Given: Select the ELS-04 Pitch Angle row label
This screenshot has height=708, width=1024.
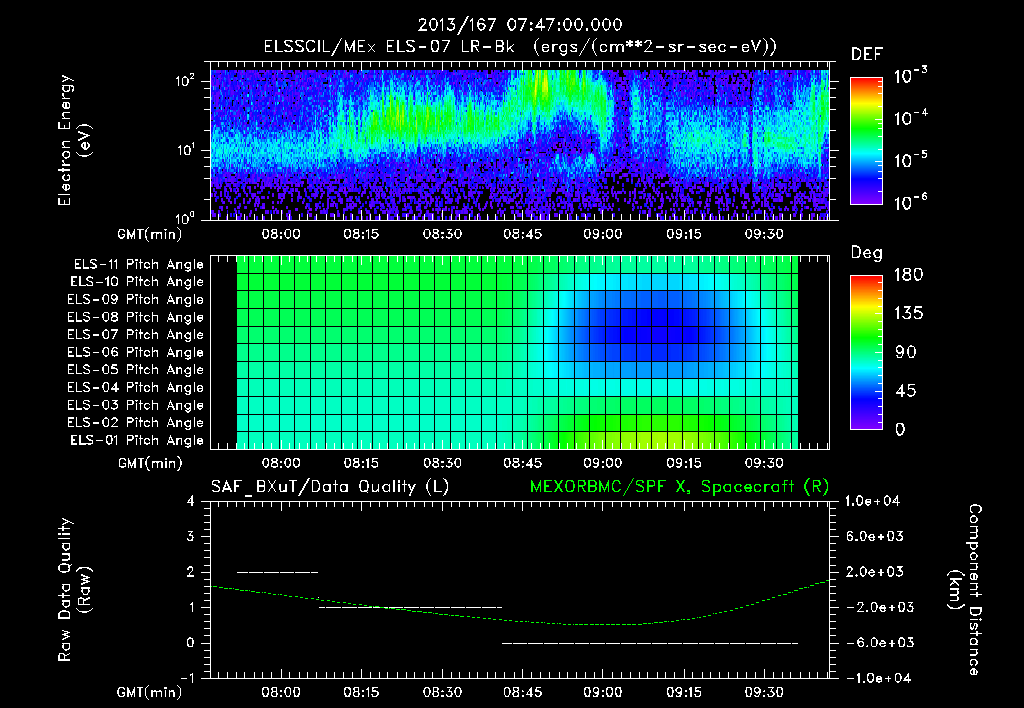Looking at the screenshot, I should click(x=136, y=387).
